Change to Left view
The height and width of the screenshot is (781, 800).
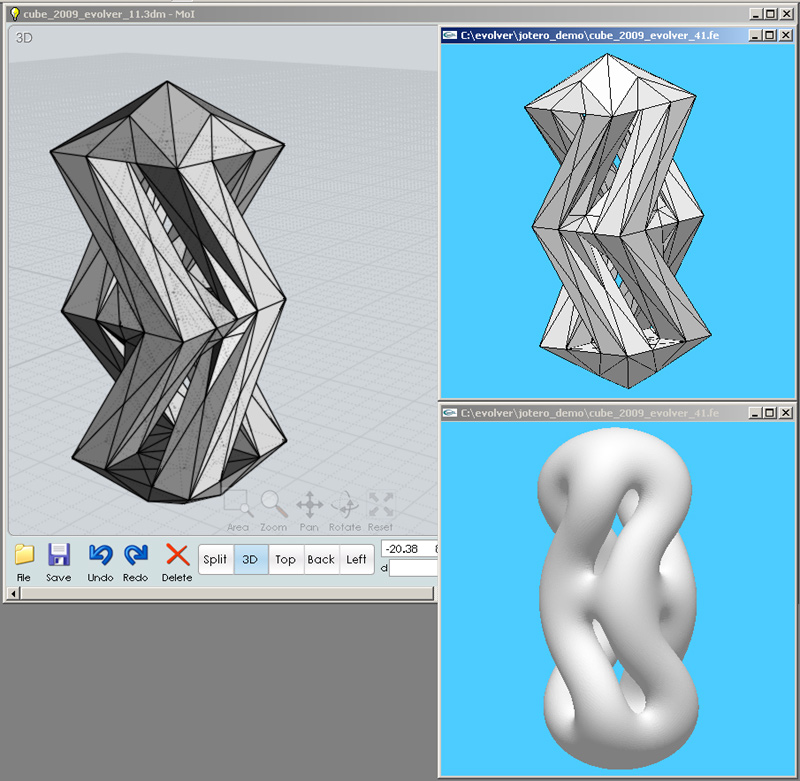(356, 560)
